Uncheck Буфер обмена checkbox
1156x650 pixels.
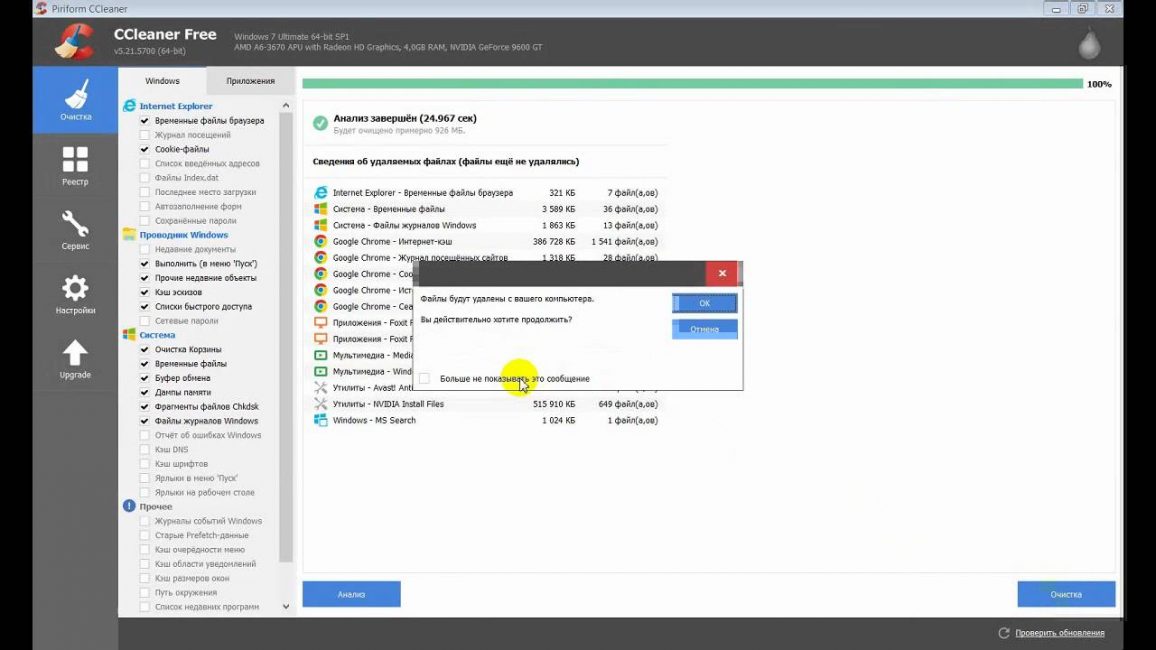coord(144,378)
